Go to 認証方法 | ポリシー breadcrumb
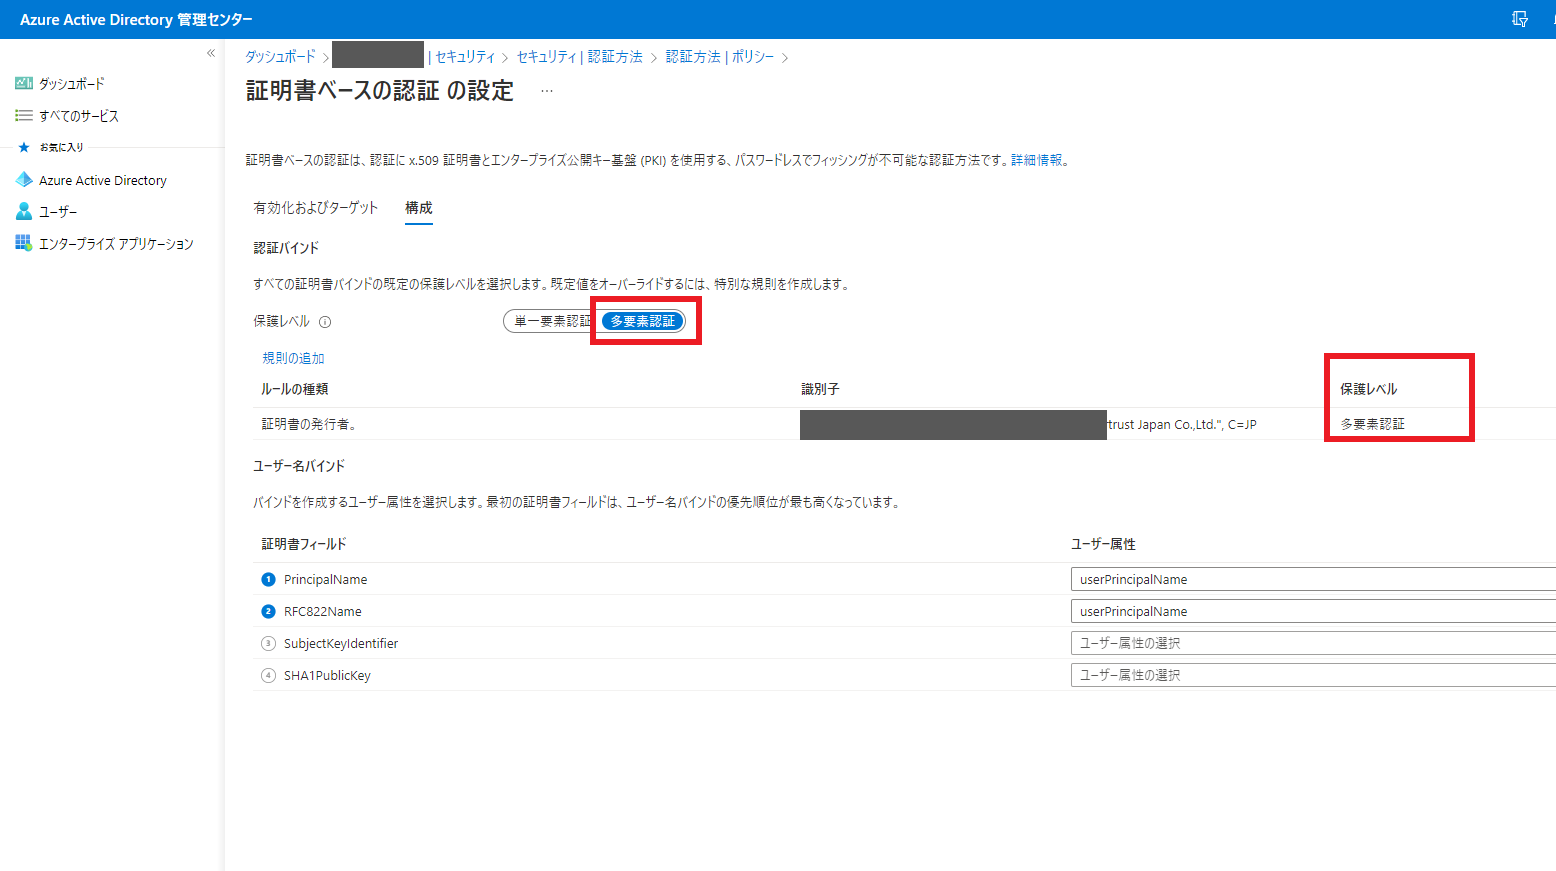The width and height of the screenshot is (1556, 871). click(x=720, y=57)
